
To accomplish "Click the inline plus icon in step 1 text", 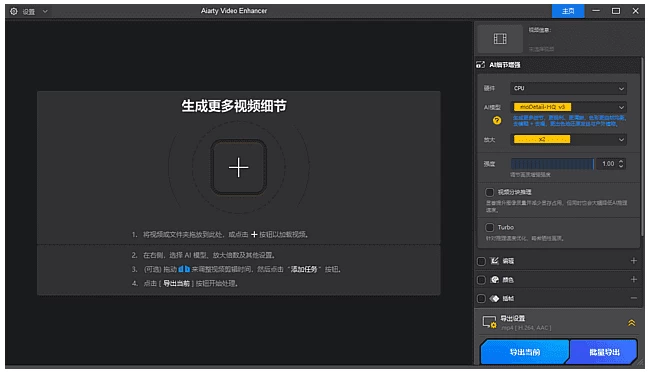I will [x=254, y=234].
